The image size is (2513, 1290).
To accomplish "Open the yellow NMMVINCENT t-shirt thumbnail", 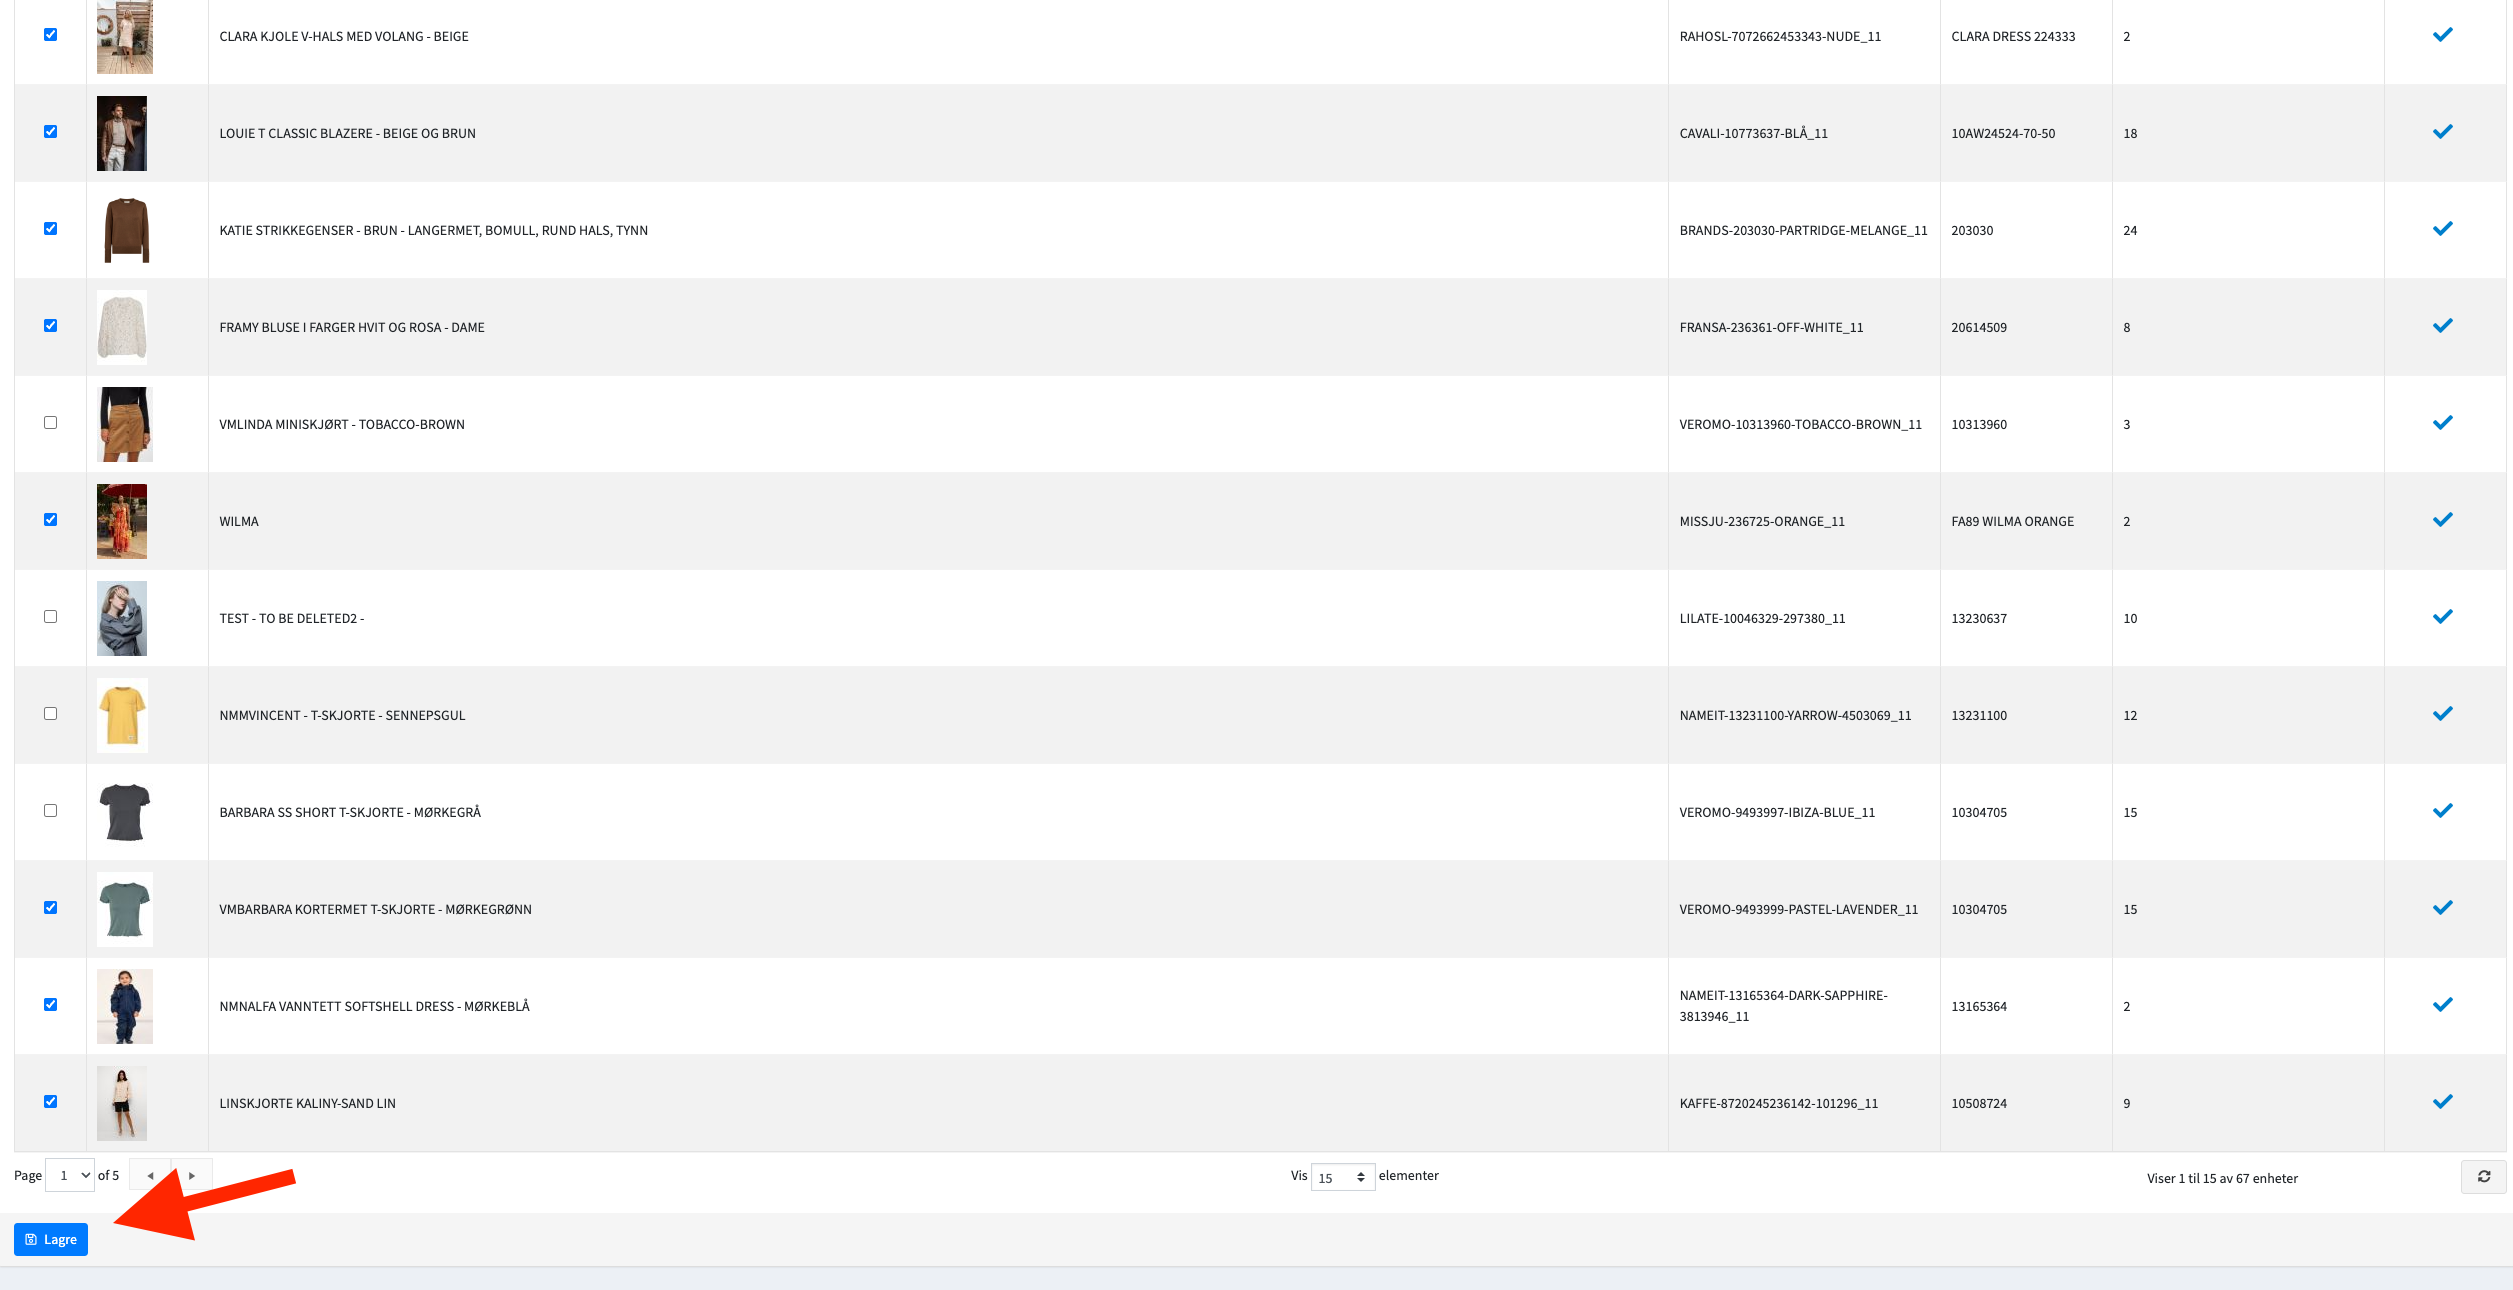I will [x=122, y=715].
